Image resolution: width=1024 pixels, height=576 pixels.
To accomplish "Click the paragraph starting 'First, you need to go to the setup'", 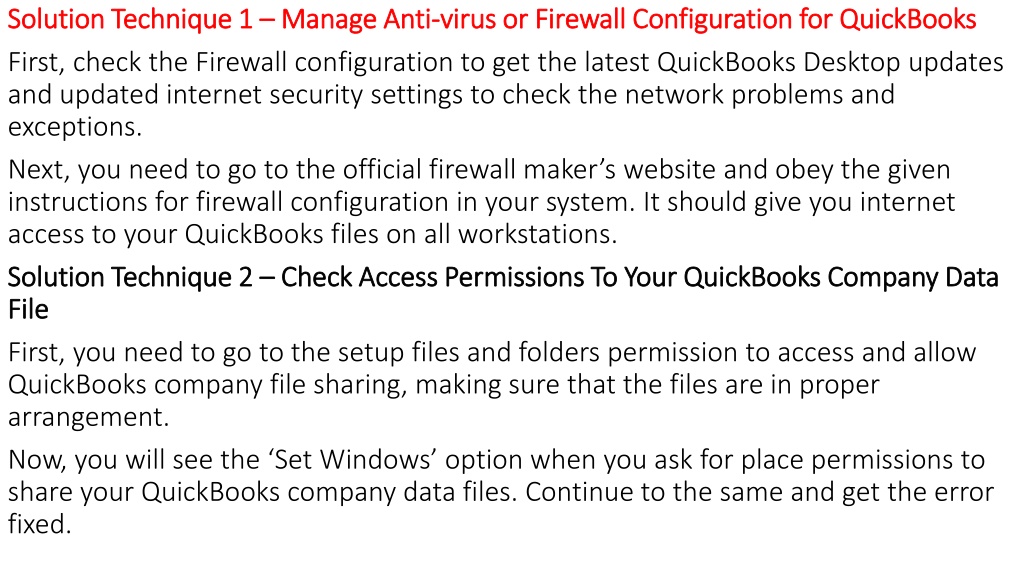I will (x=492, y=384).
